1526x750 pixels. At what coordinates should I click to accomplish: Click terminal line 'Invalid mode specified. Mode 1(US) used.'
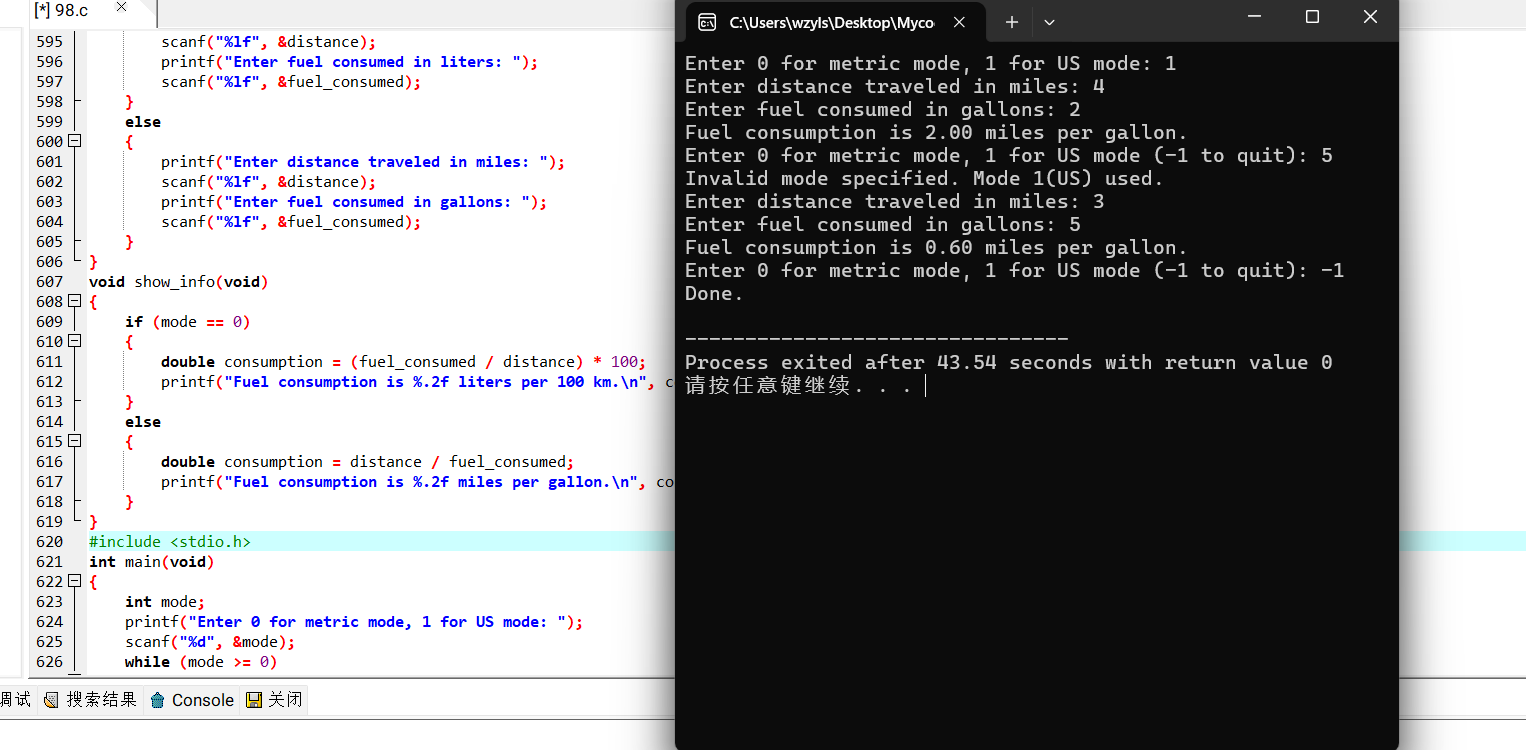[x=925, y=179]
